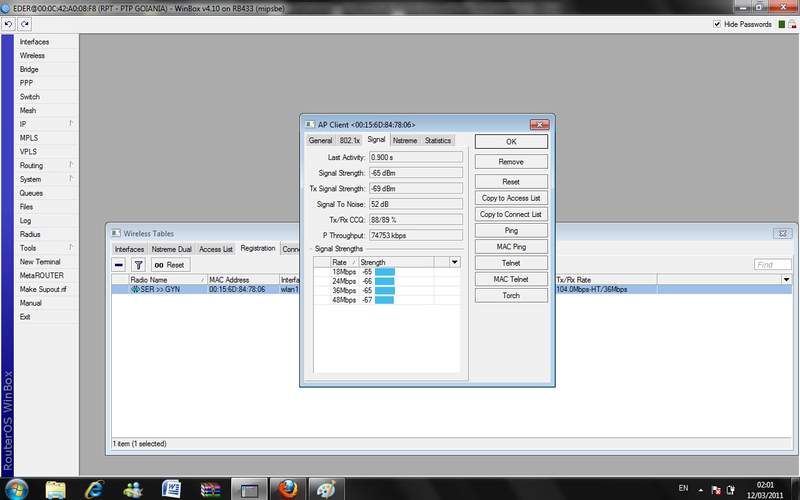Select the Signal tab in AP Client

[377, 139]
